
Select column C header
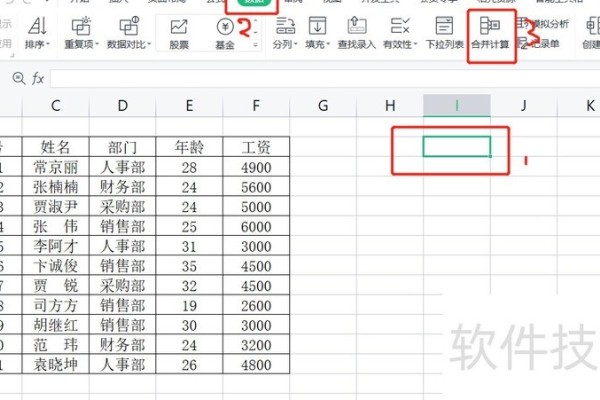pyautogui.click(x=55, y=106)
